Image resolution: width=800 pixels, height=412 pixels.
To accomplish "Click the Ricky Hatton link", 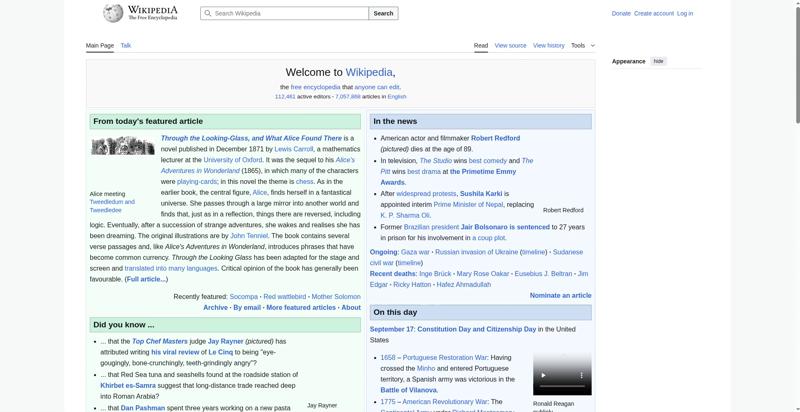I will point(412,285).
